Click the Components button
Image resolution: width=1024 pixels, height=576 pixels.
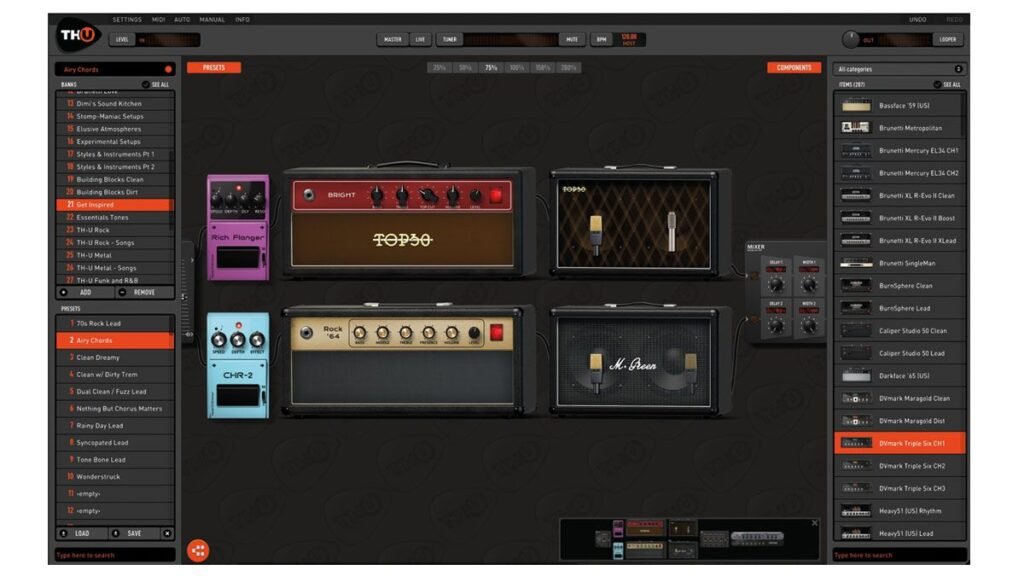coord(794,68)
